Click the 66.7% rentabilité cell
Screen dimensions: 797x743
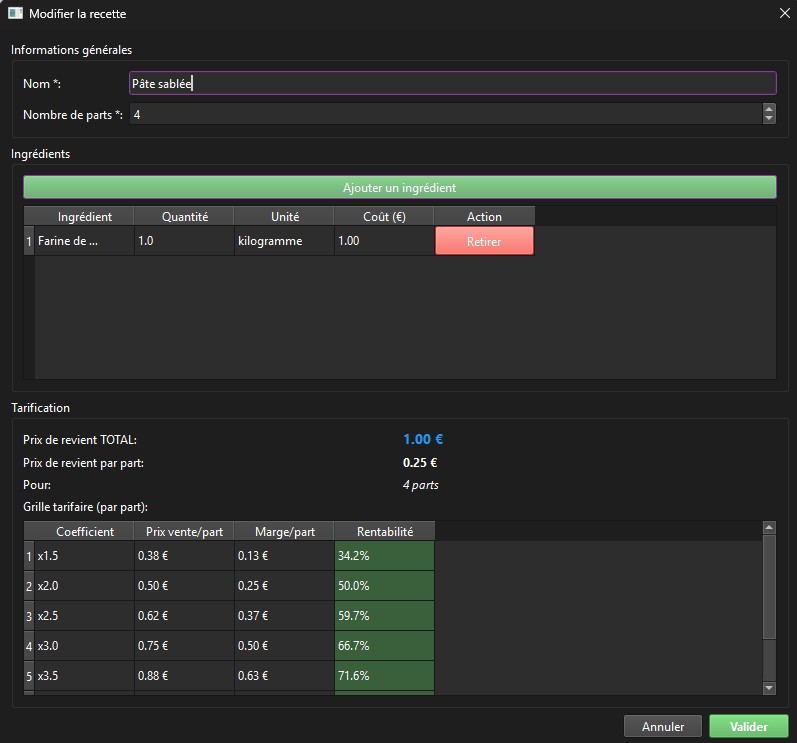tap(384, 645)
